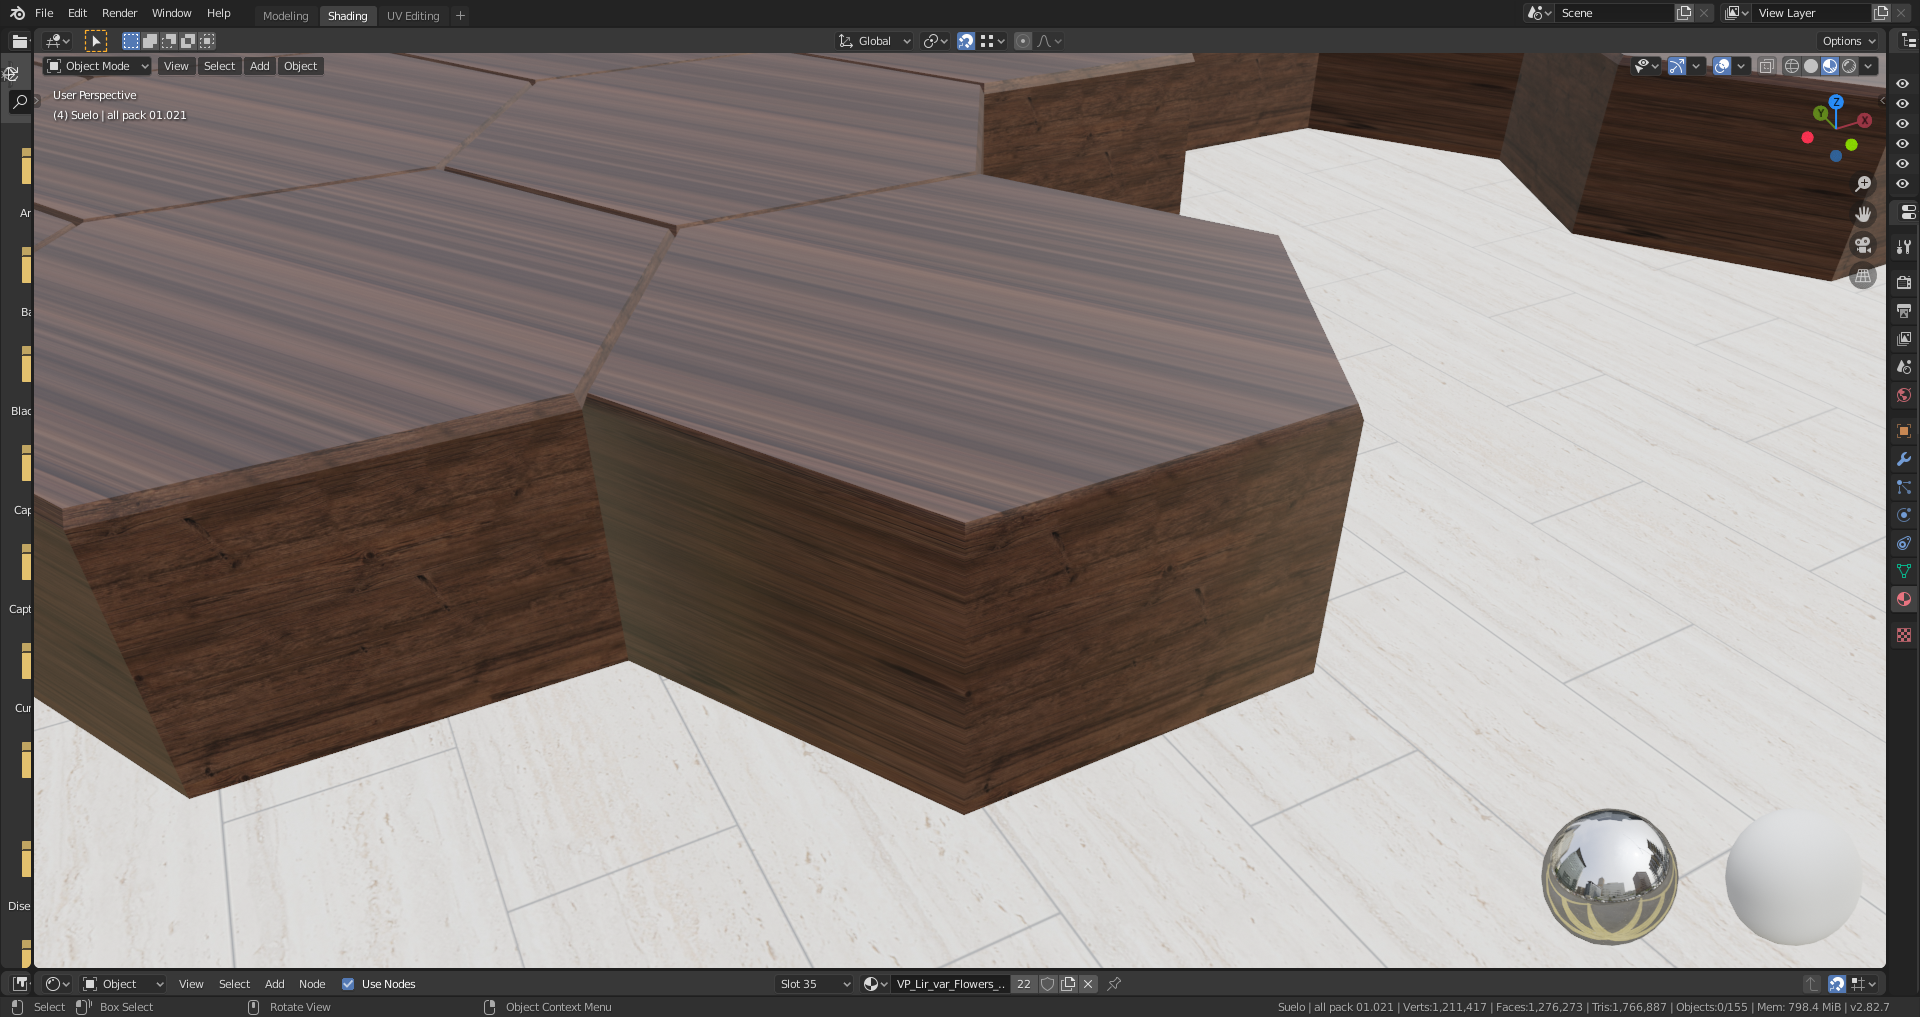Screen dimensions: 1920x1017
Task: Expand the viewport shading options arrow
Action: click(x=1868, y=66)
